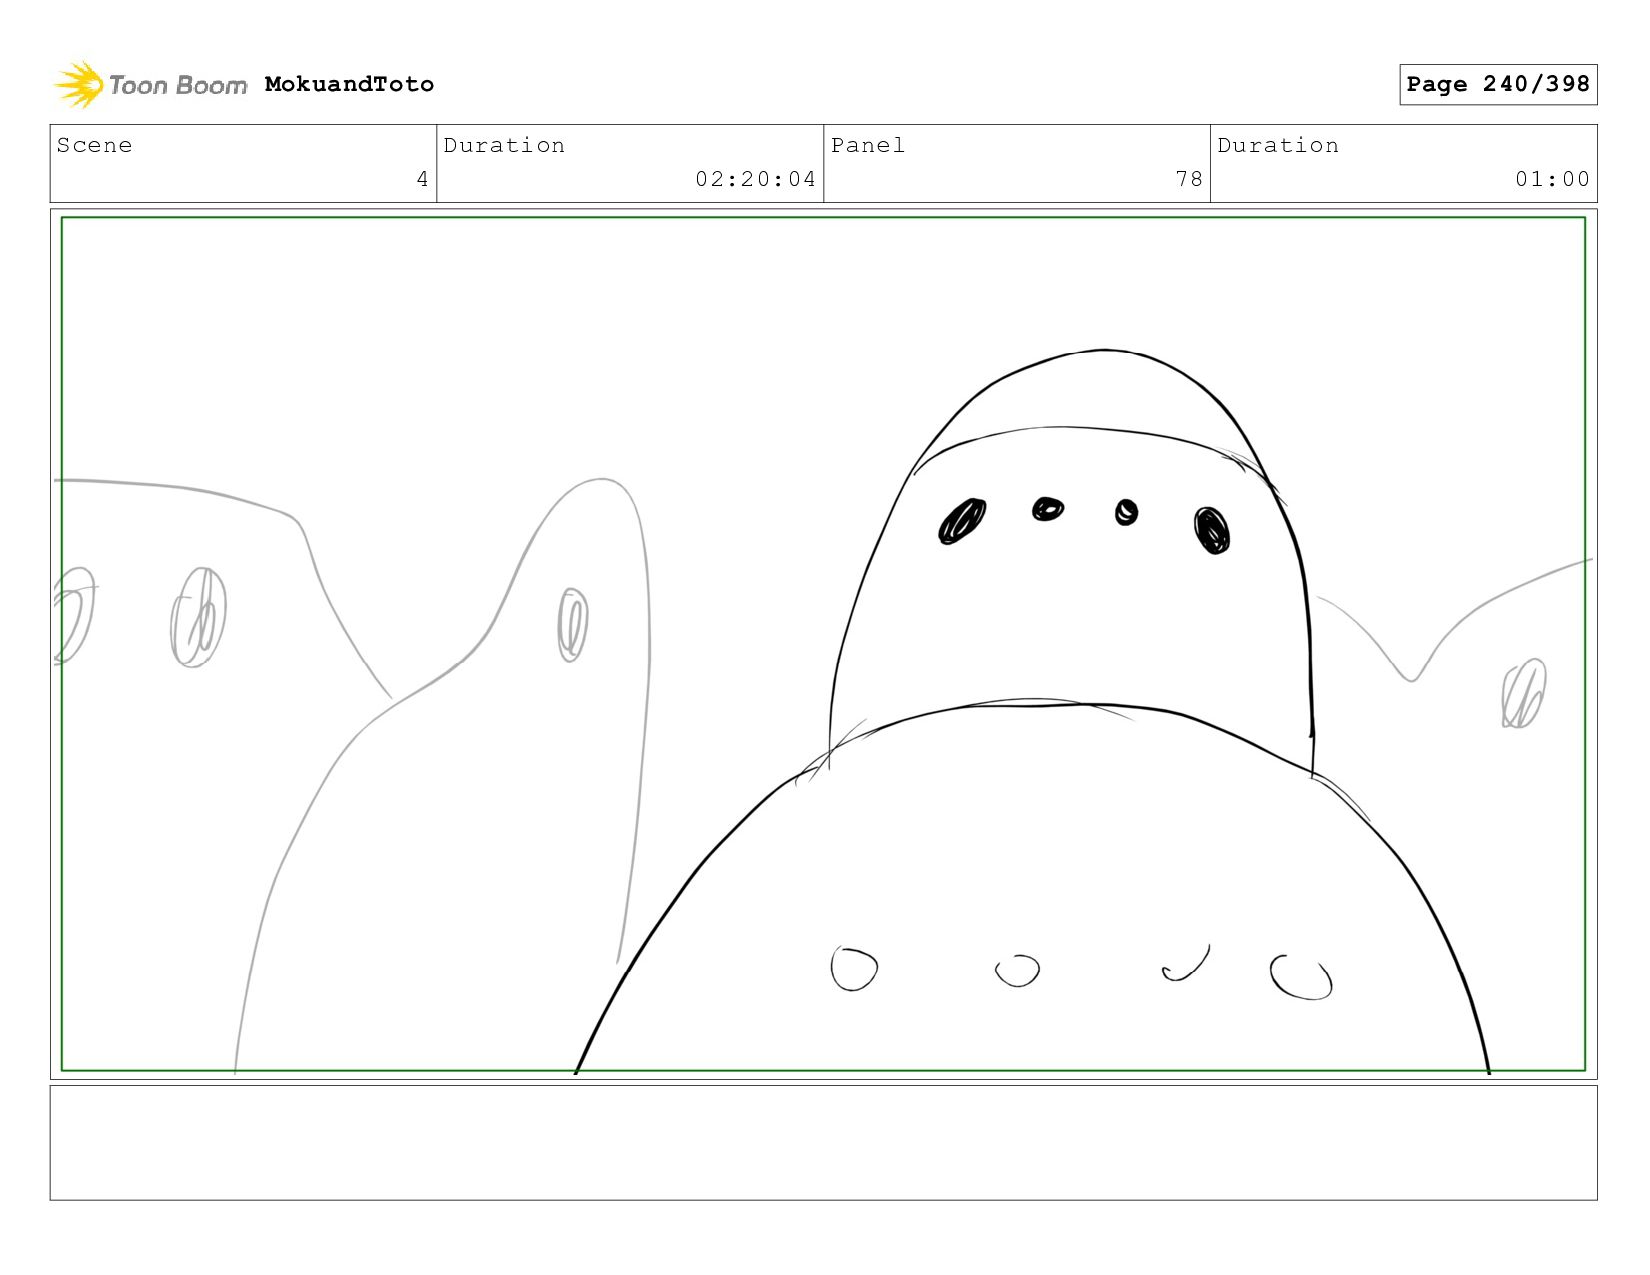Select the MokuandToto project title
This screenshot has width=1650, height=1275.
pos(349,84)
